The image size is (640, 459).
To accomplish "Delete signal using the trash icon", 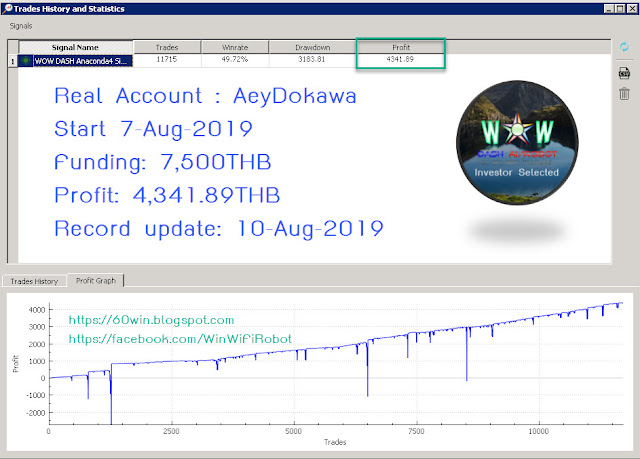I will point(624,94).
